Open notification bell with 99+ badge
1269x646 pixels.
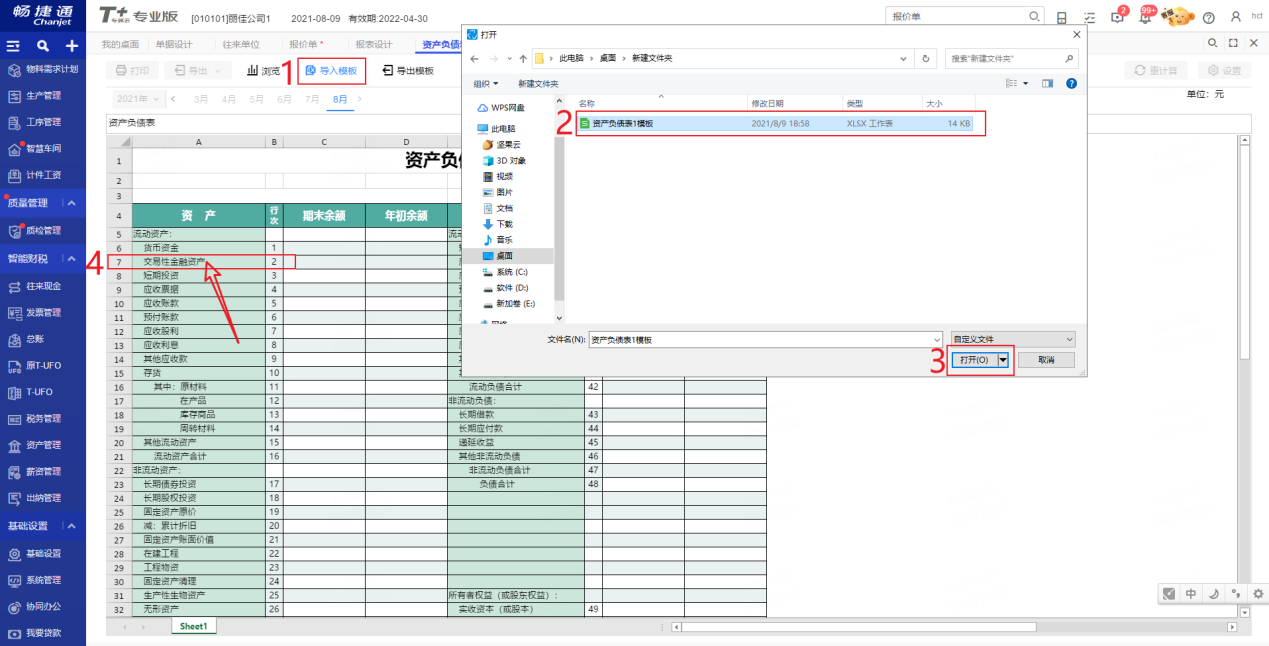[1145, 16]
